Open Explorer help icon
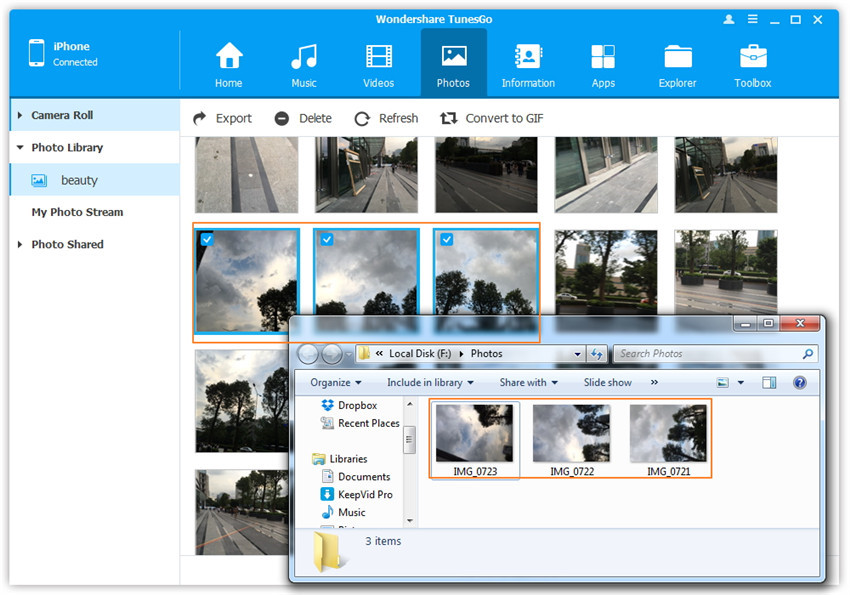The image size is (850, 595). click(x=800, y=383)
